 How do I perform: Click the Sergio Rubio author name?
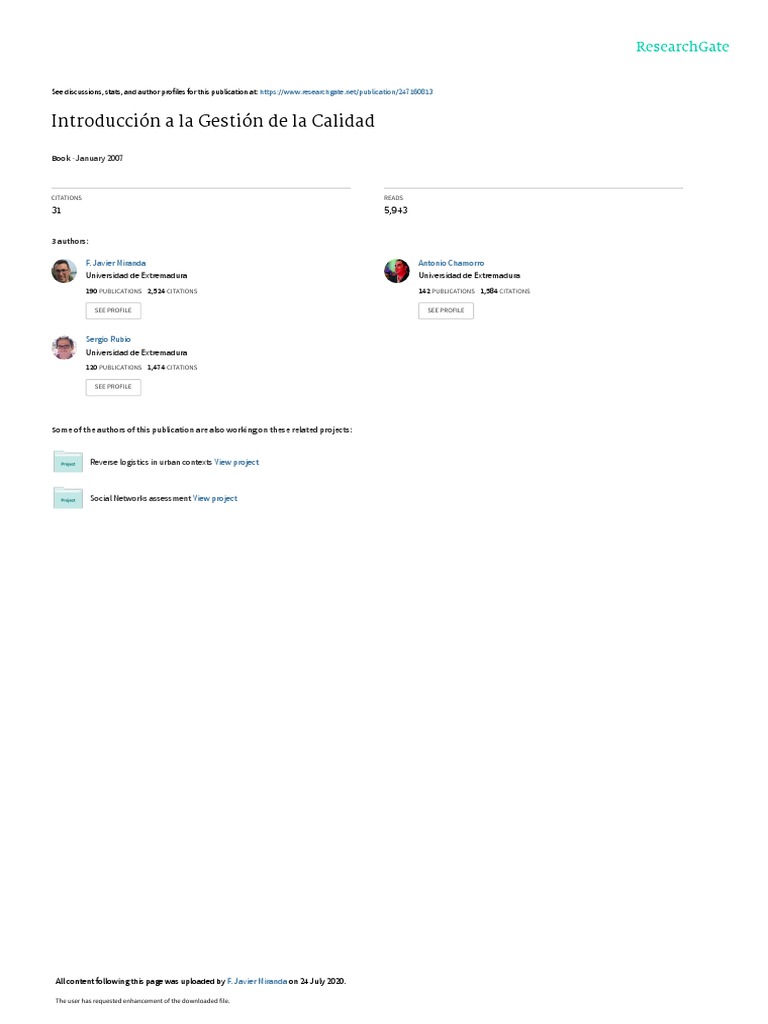click(x=108, y=340)
